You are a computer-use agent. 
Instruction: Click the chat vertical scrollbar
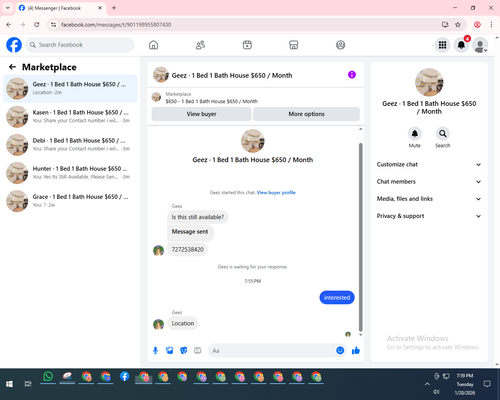click(360, 237)
